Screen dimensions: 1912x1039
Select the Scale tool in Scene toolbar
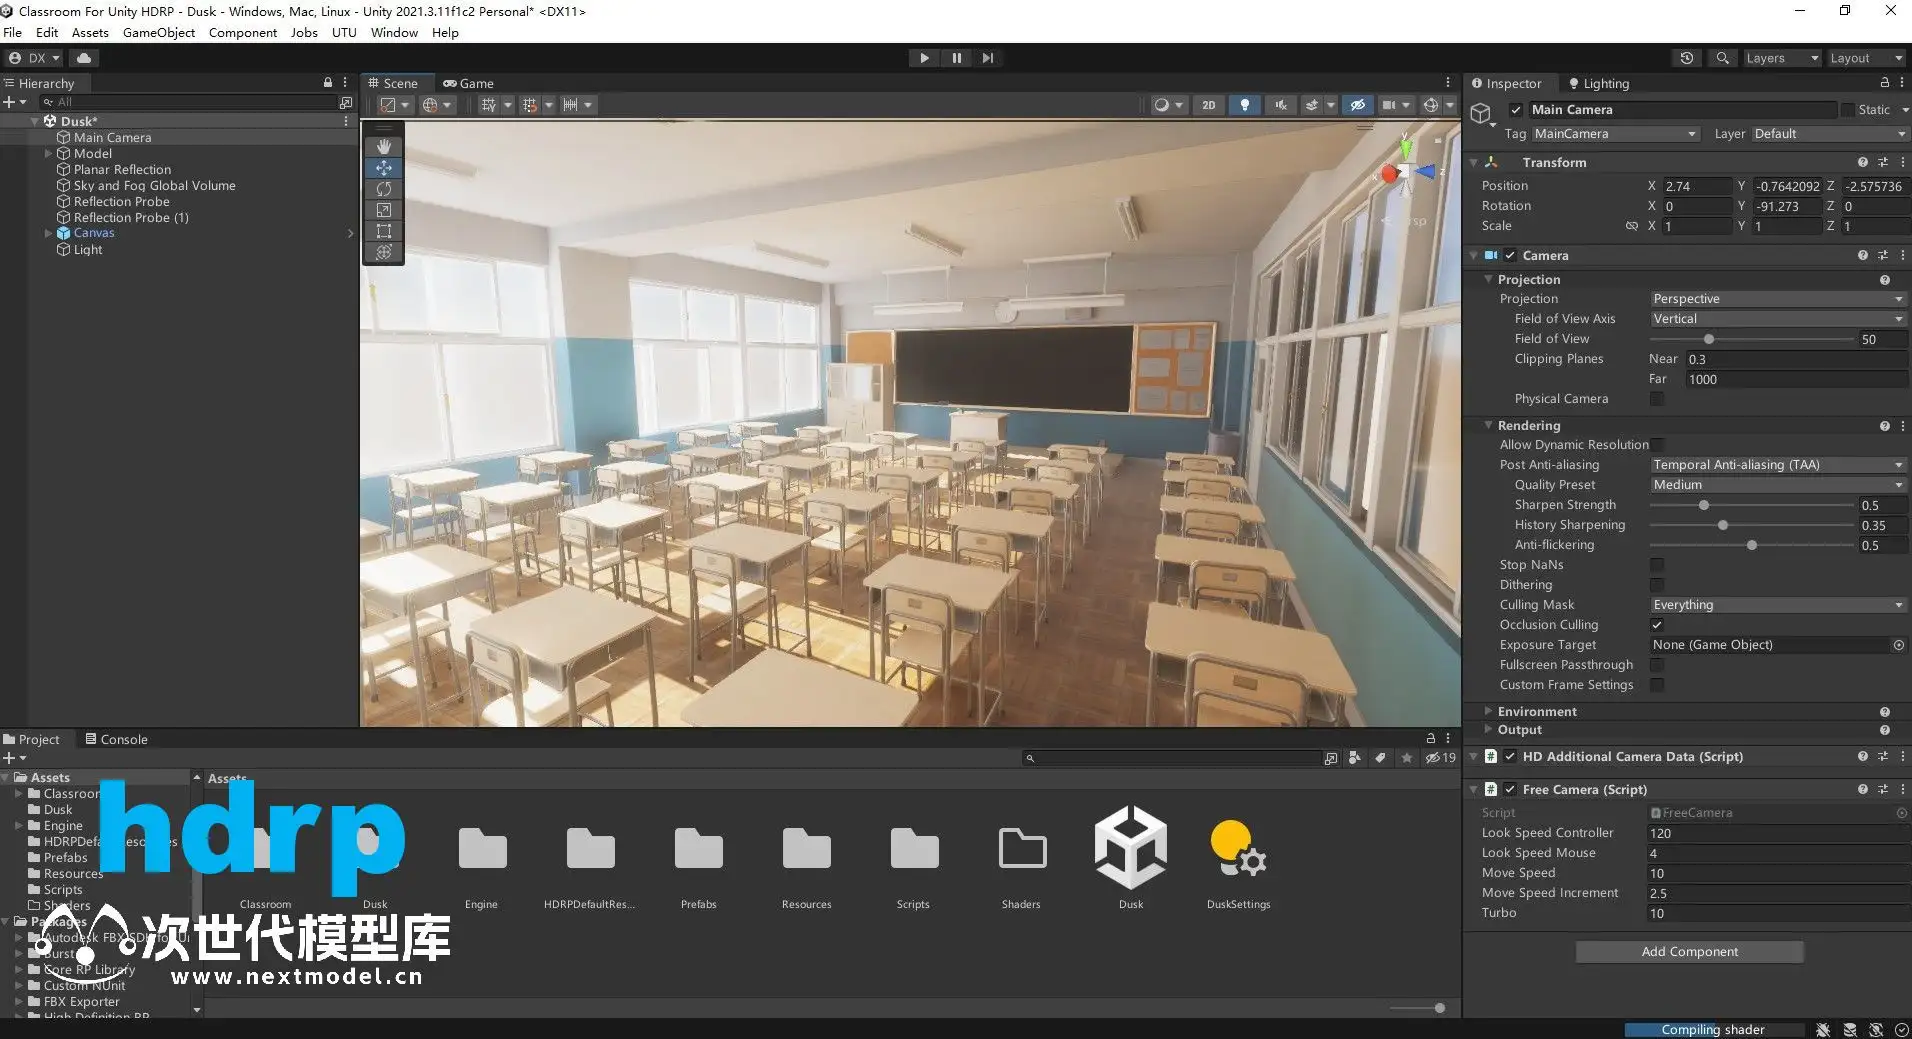coord(383,210)
